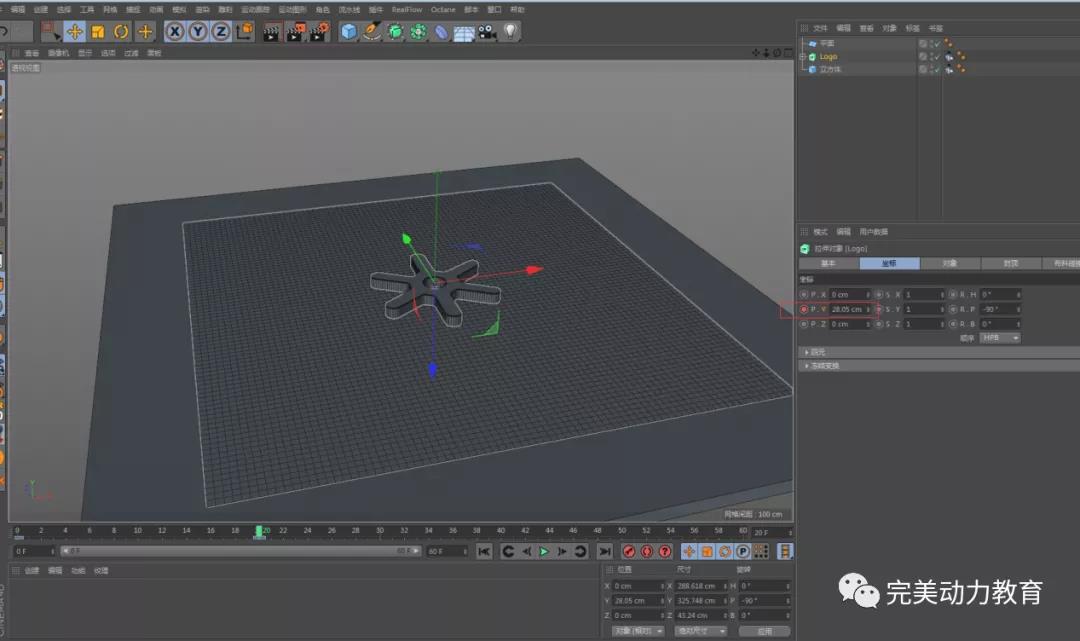Image resolution: width=1080 pixels, height=641 pixels.
Task: Switch to the 坐标 tab in attributes
Action: [889, 264]
